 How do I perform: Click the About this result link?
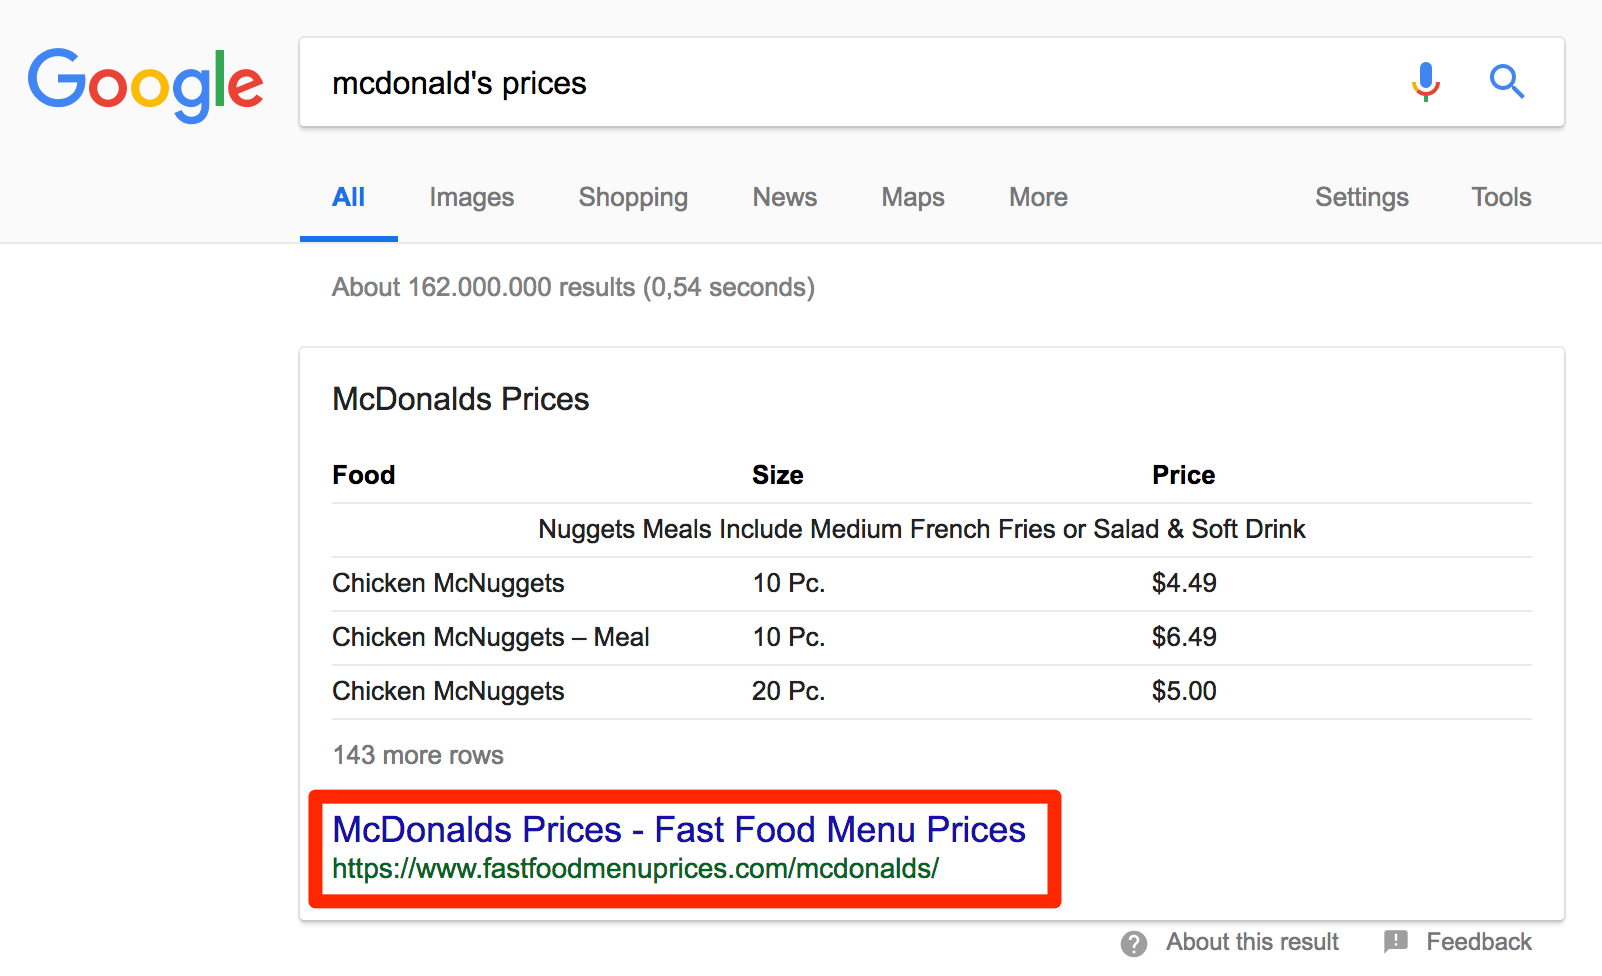tap(1252, 942)
